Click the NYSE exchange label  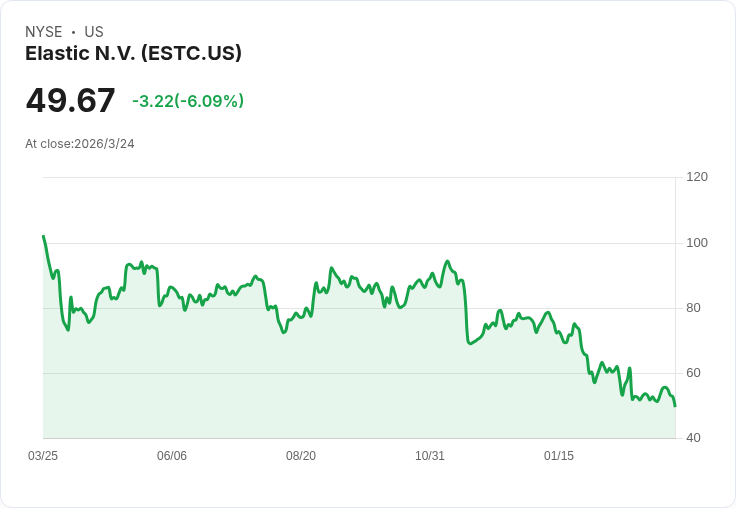44,32
